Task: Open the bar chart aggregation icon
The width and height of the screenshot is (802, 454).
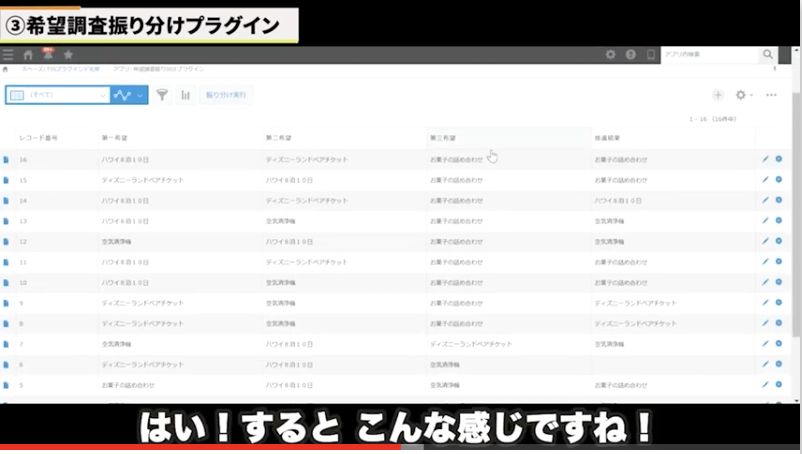Action: [x=185, y=95]
